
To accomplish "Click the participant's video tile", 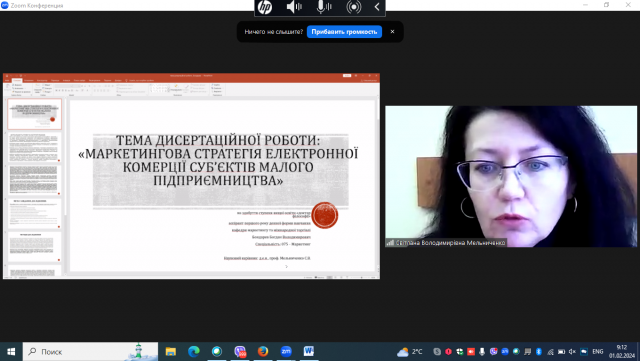I will (x=511, y=176).
